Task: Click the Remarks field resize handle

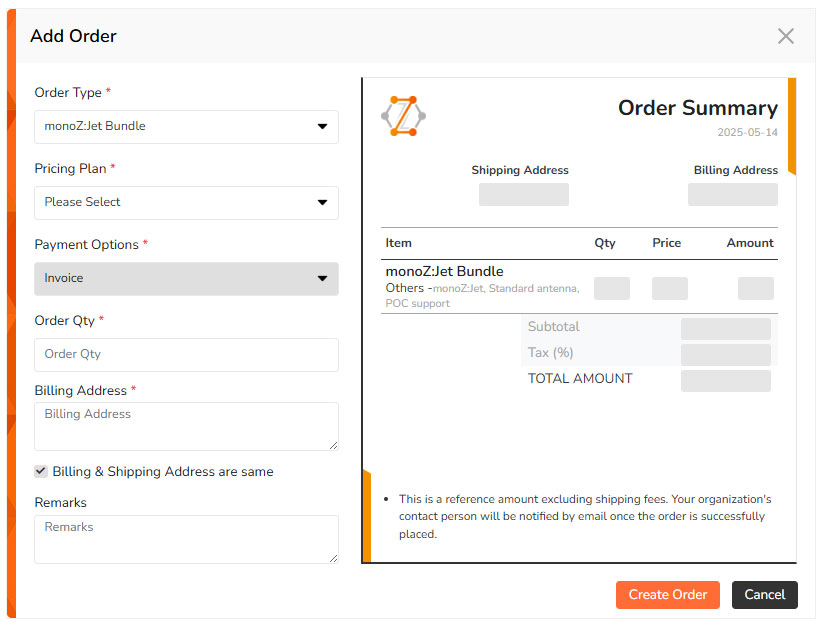Action: 333,557
